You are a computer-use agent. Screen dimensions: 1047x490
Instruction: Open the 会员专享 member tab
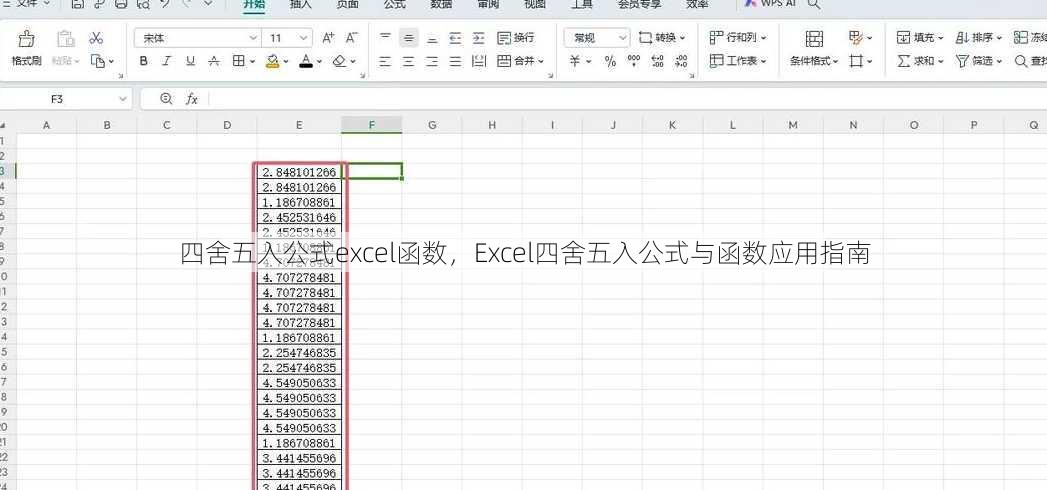638,4
